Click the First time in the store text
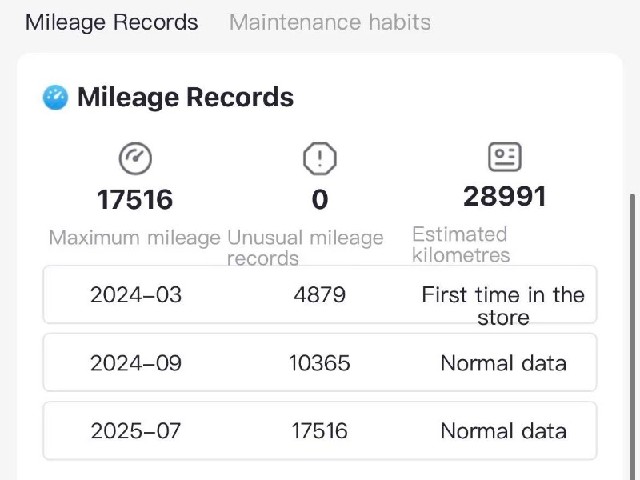 503,306
